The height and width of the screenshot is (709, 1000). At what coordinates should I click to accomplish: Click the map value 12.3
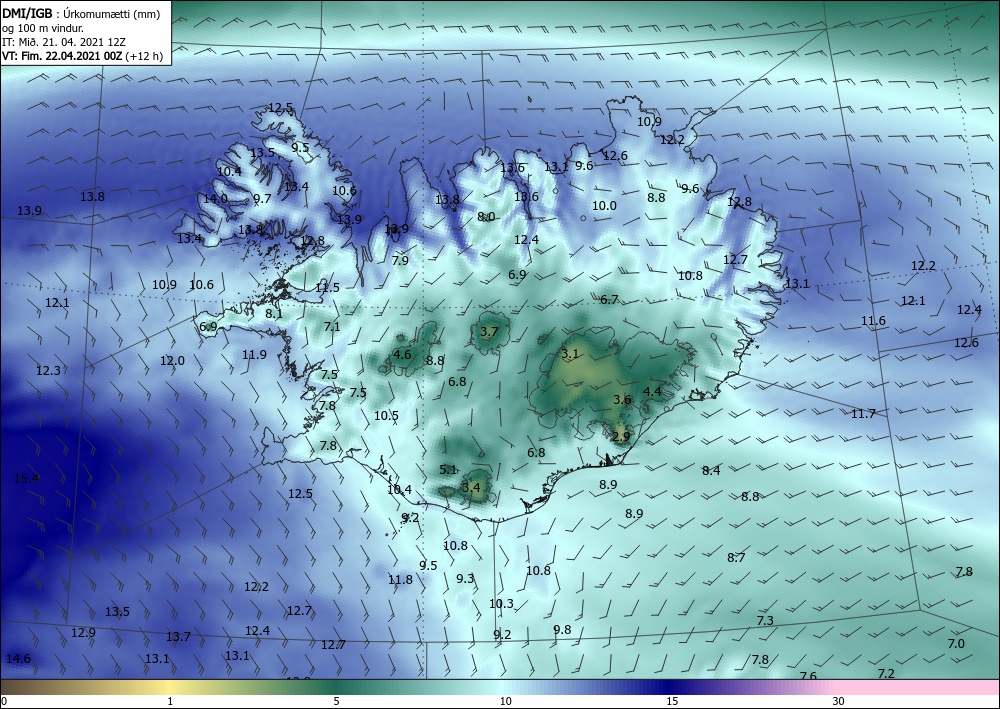(x=48, y=370)
